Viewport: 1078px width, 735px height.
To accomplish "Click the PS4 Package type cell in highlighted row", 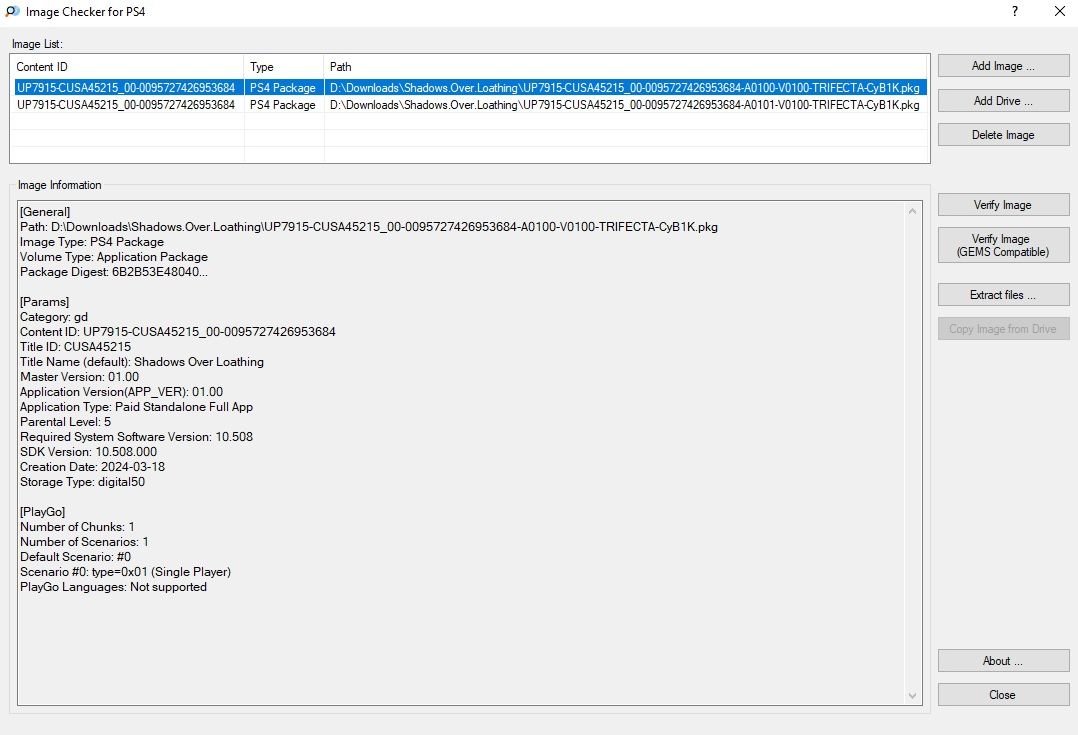I will tap(283, 88).
